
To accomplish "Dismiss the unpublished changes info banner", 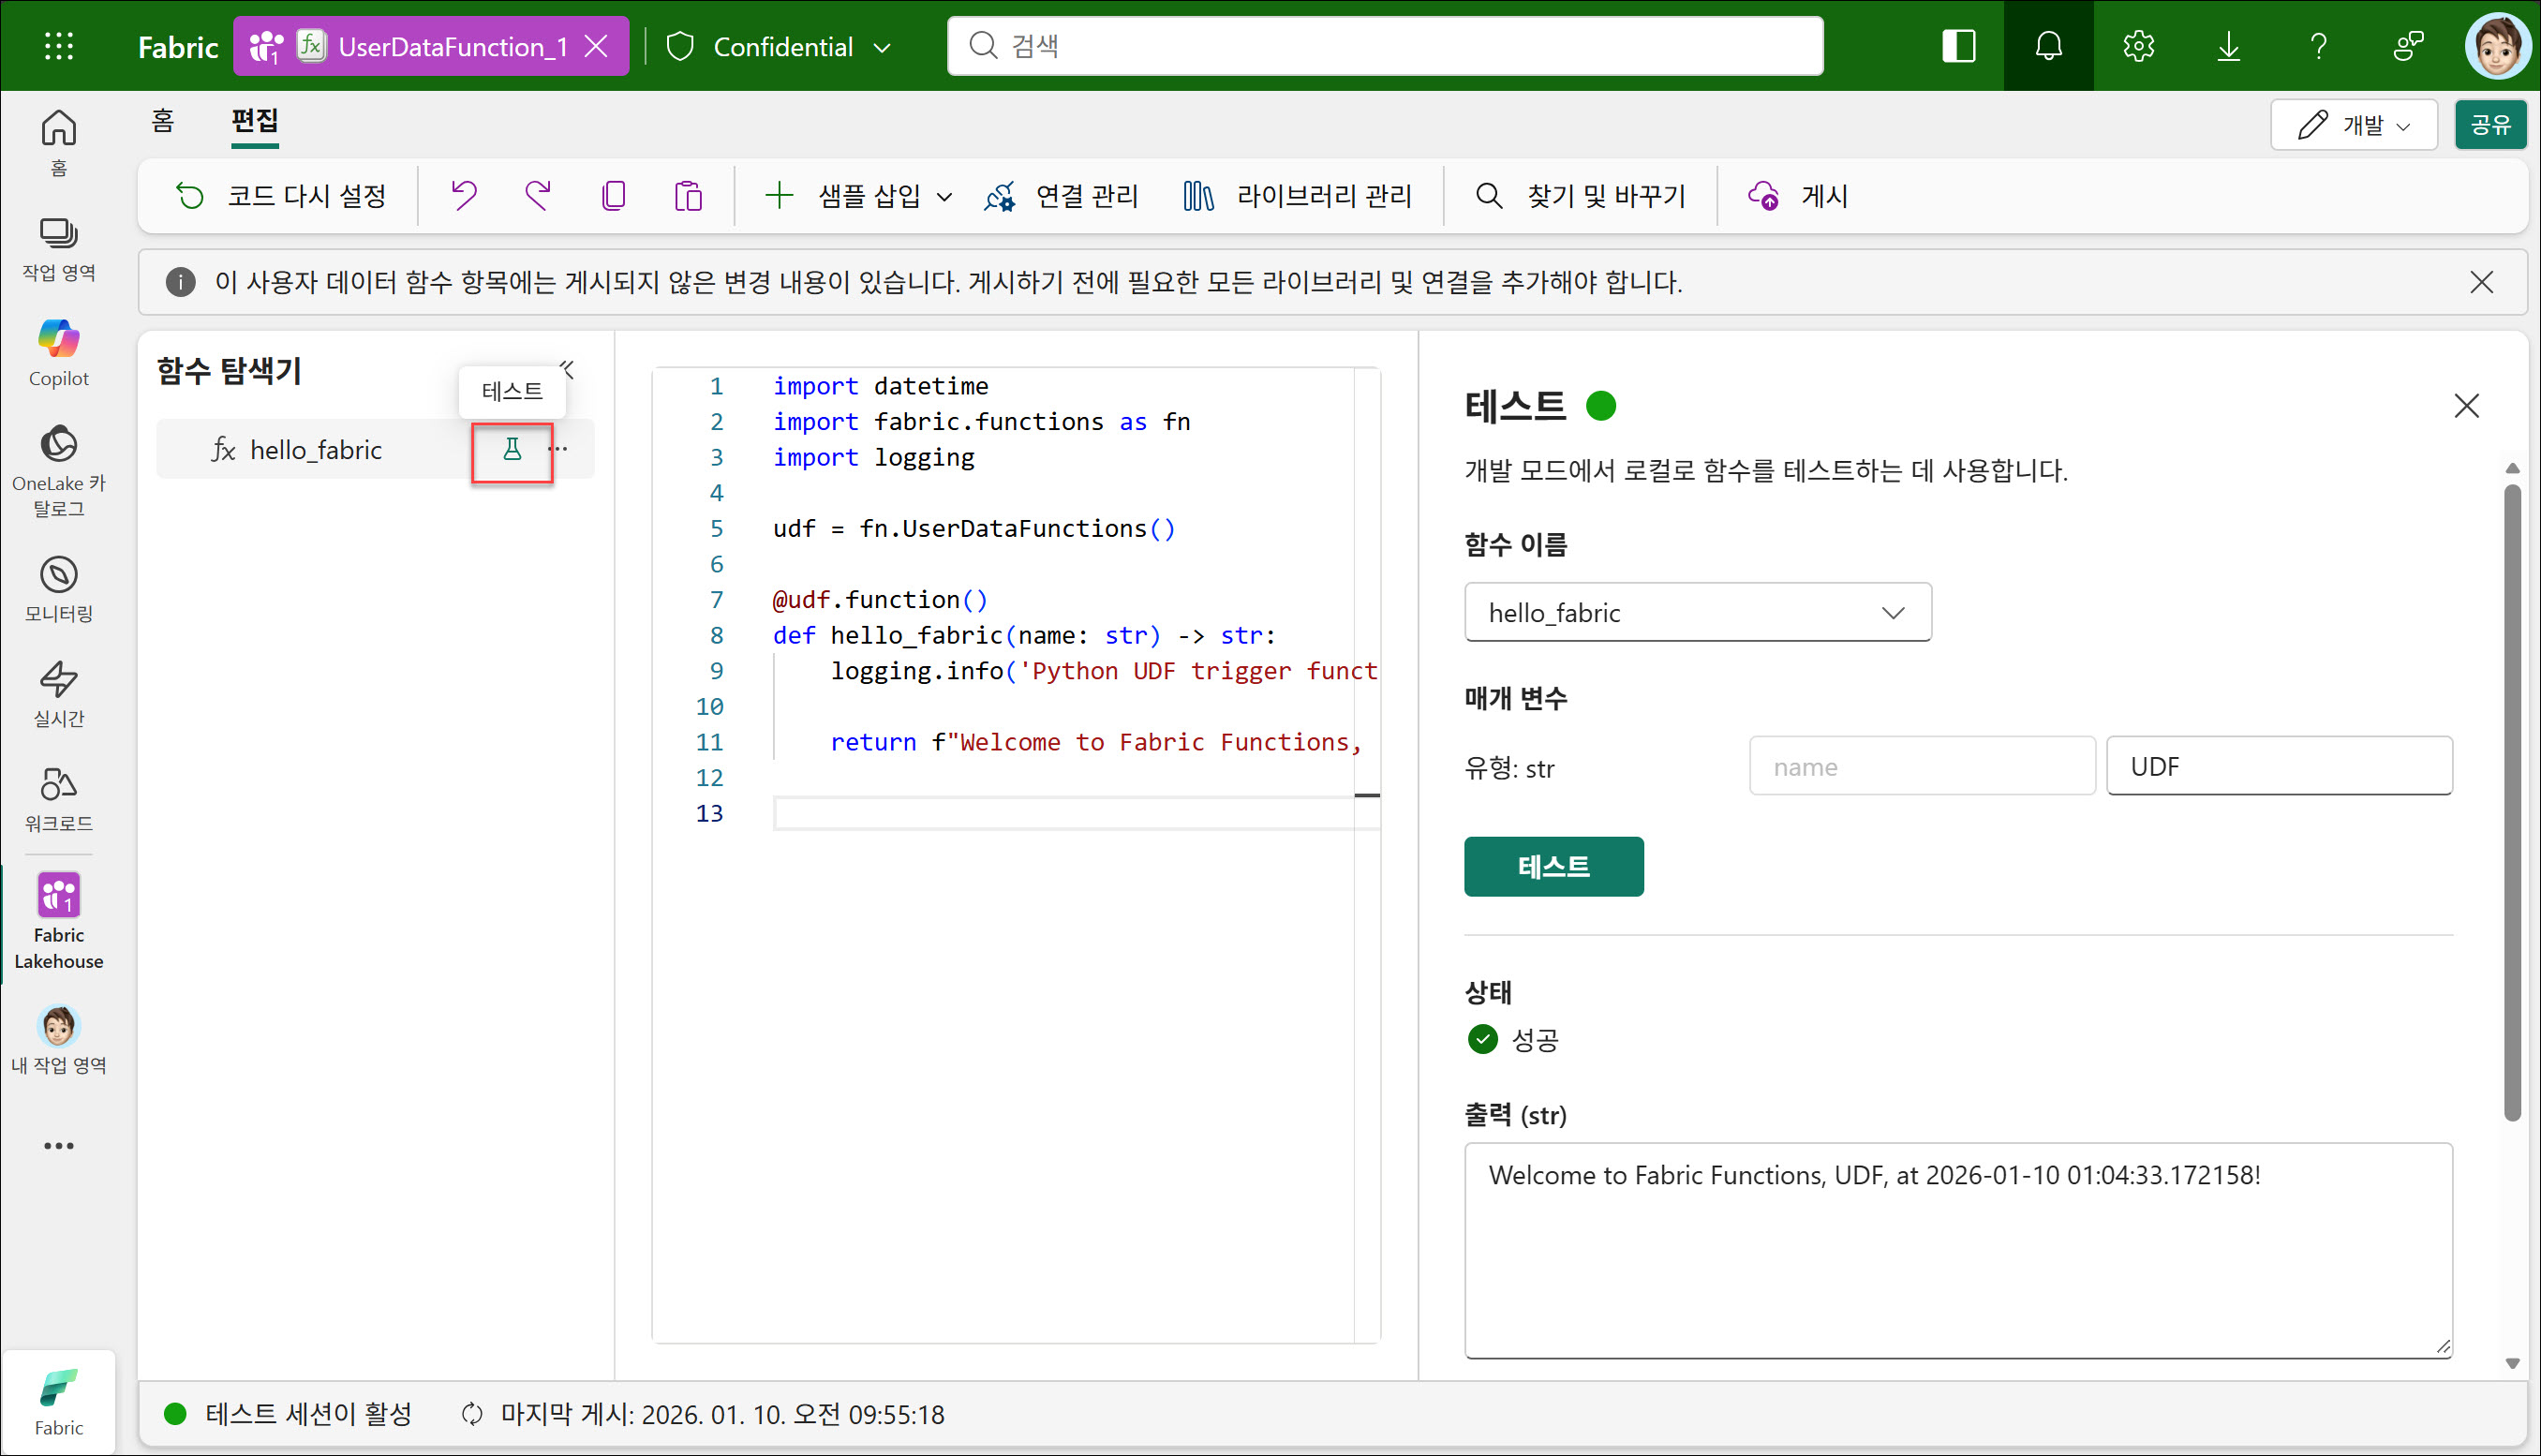I will tap(2481, 282).
